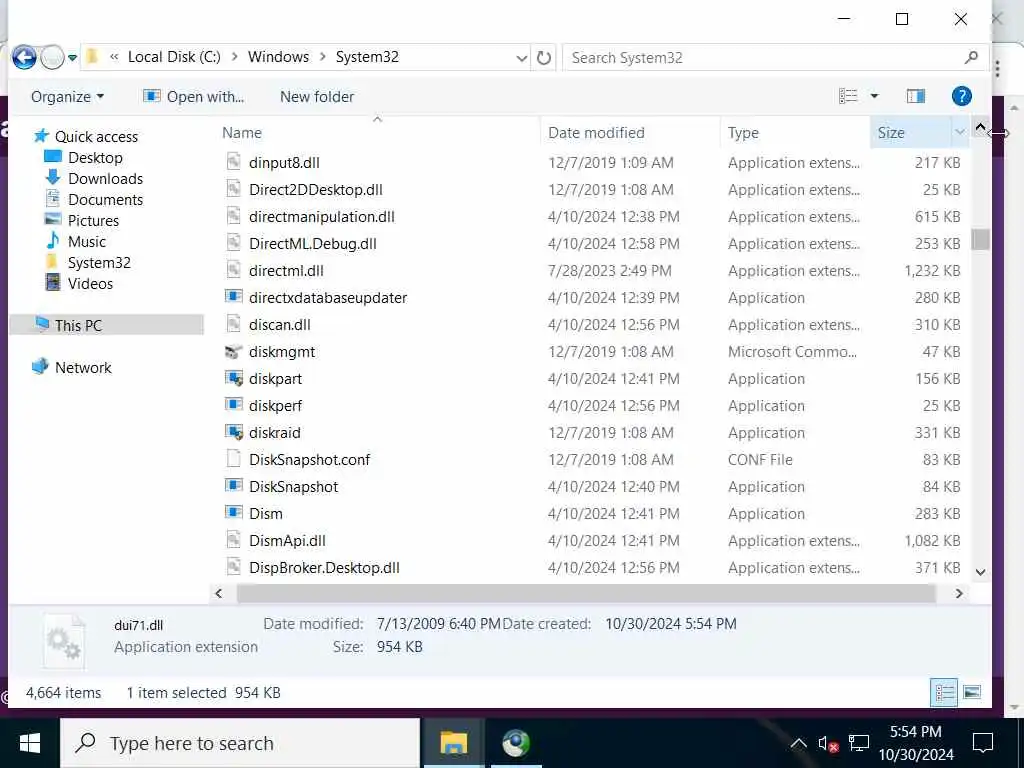1024x768 pixels.
Task: Focus the Search System32 field
Action: click(762, 57)
